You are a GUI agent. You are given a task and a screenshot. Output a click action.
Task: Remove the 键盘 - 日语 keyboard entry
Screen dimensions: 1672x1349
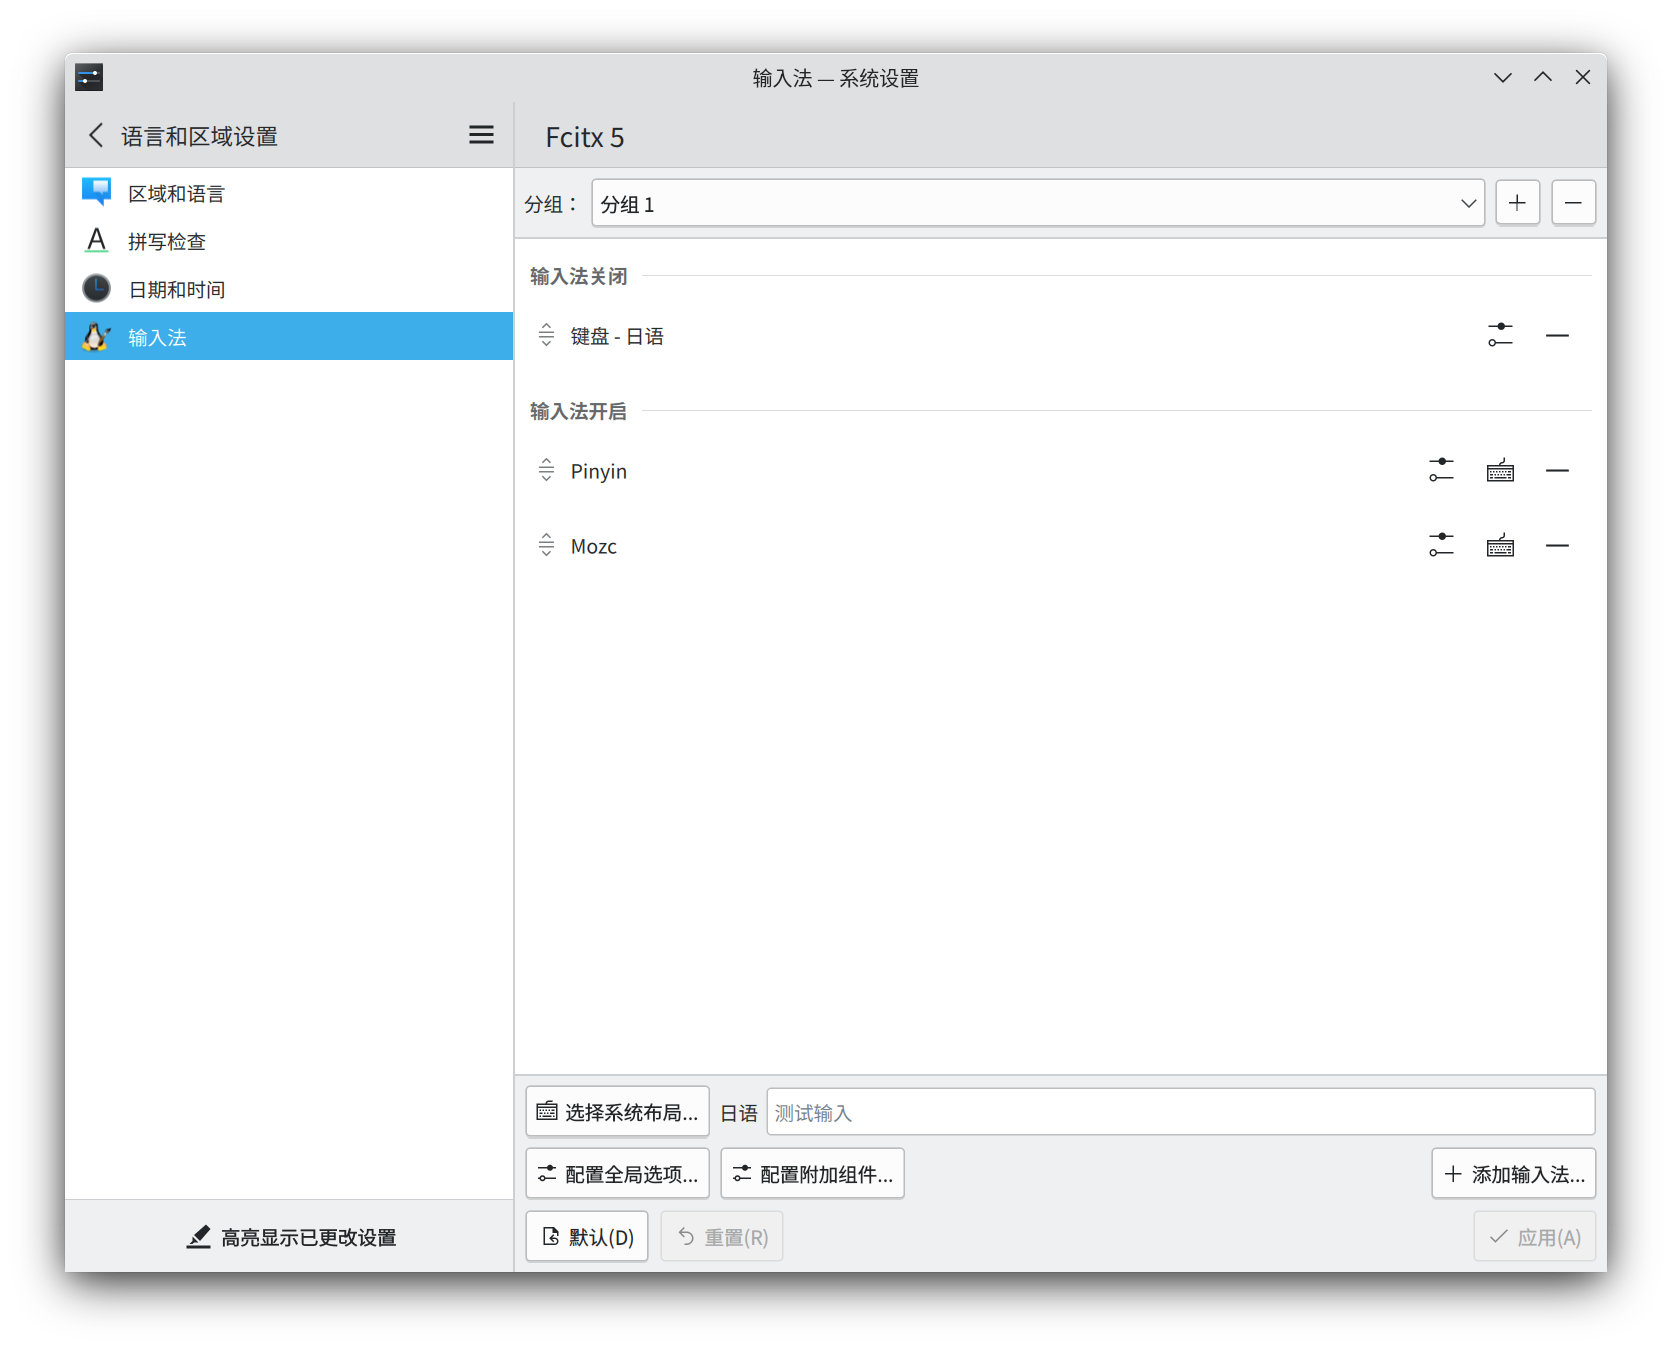(1557, 335)
